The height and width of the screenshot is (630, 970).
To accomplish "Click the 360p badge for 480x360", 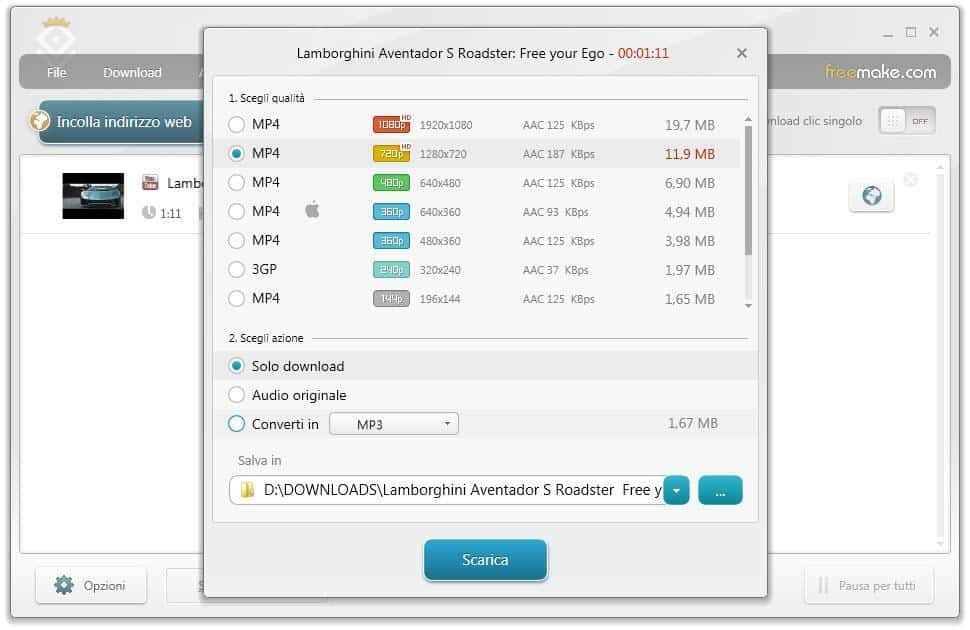I will point(391,240).
